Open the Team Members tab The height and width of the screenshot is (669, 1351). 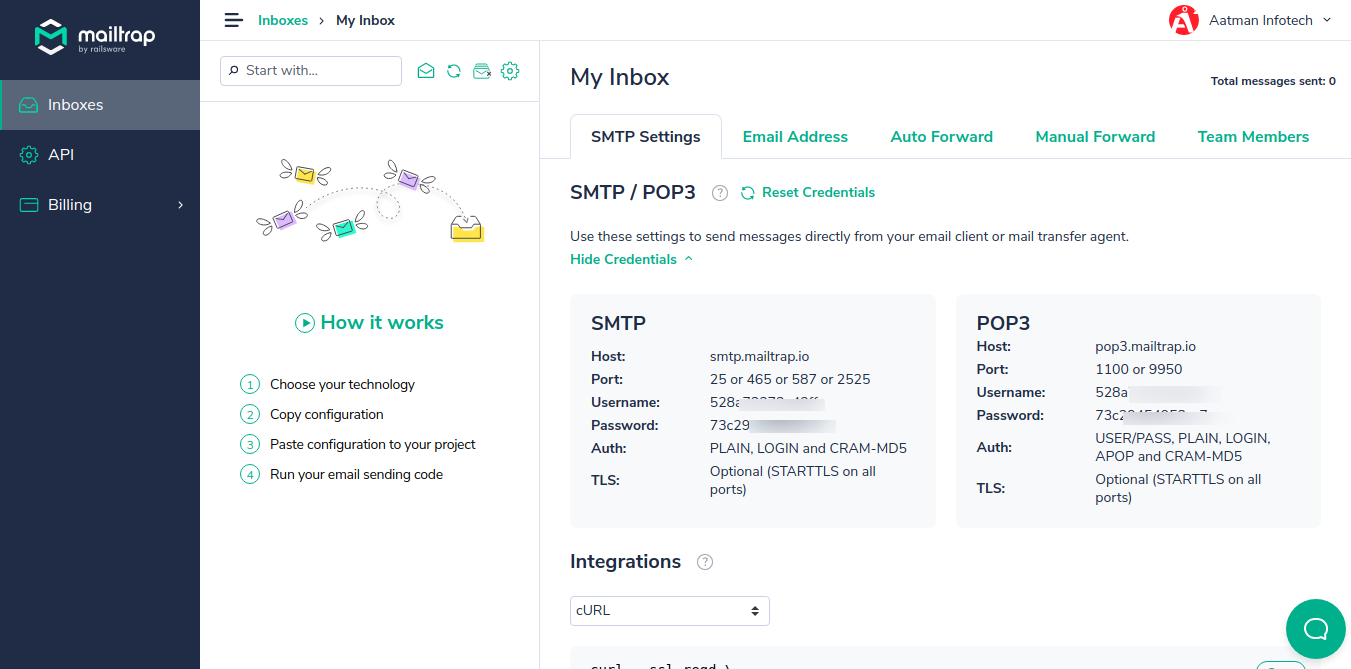pyautogui.click(x=1253, y=137)
